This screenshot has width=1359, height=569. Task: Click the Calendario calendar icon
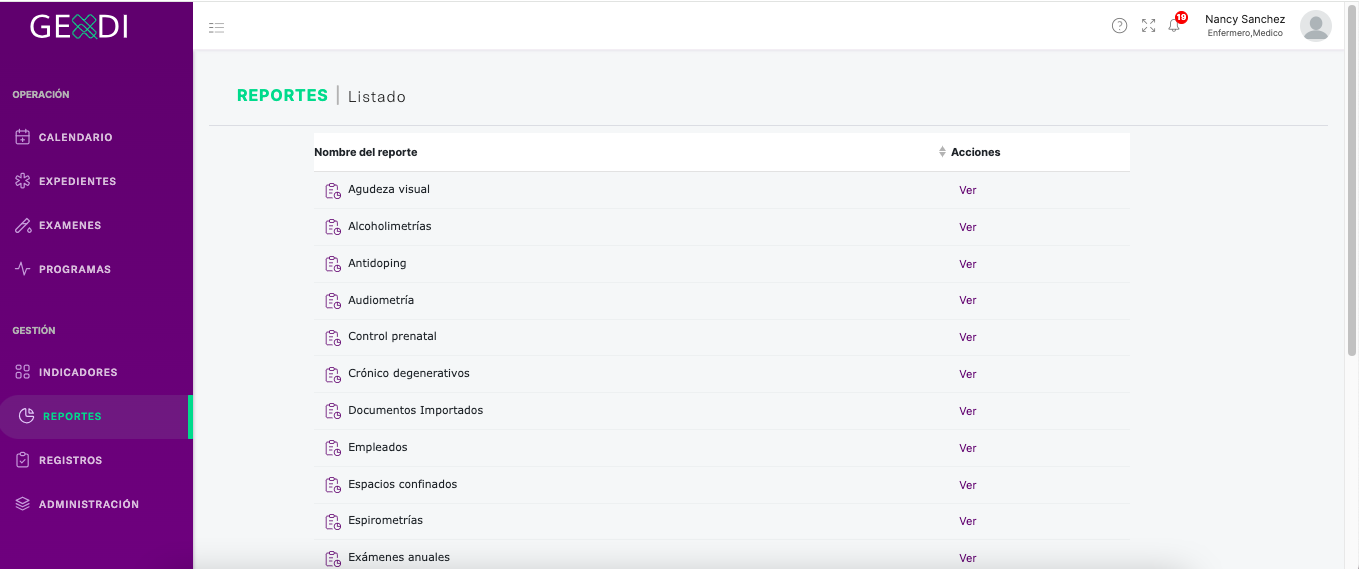[x=23, y=137]
